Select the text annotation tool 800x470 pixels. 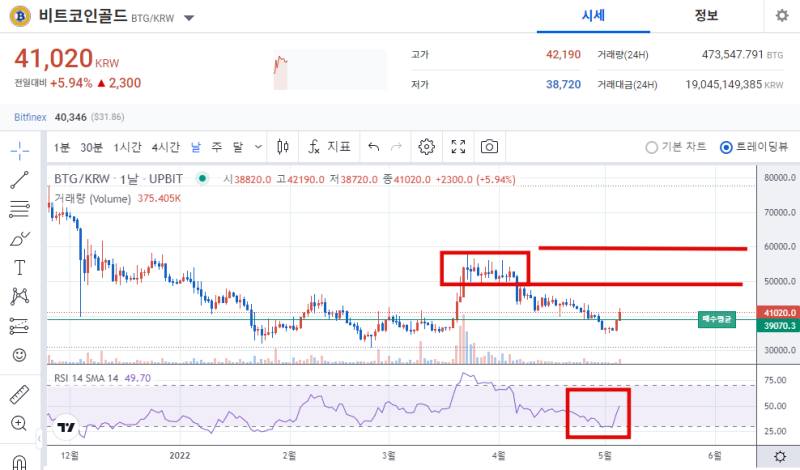[19, 267]
